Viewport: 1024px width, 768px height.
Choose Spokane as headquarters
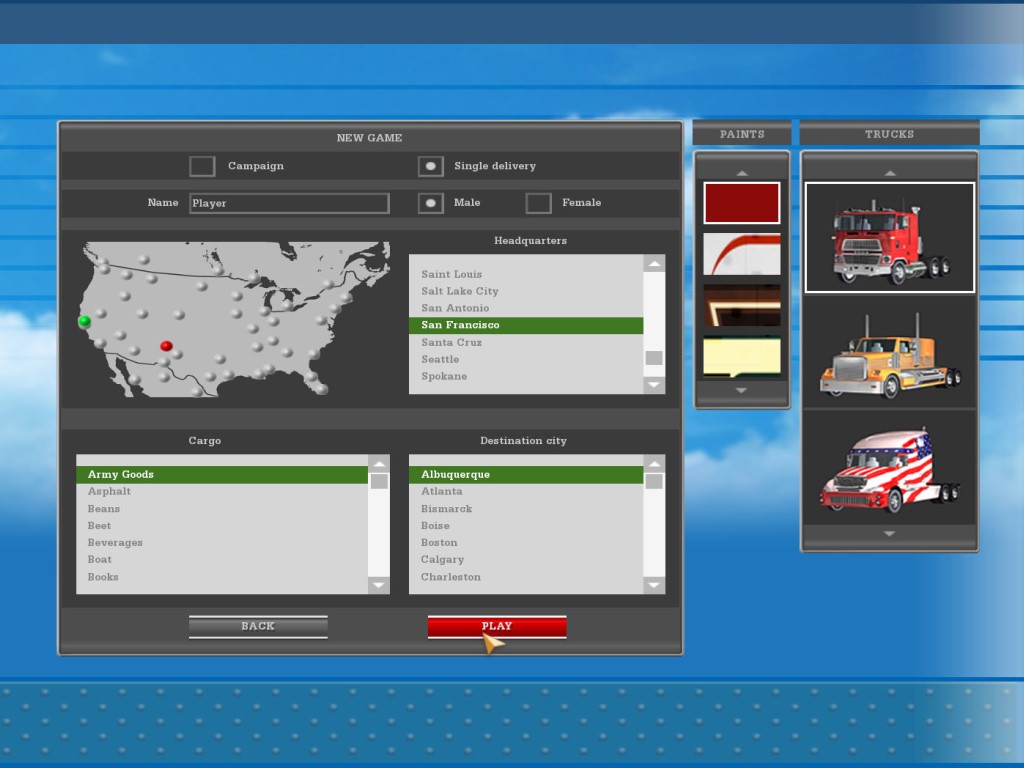(x=526, y=376)
